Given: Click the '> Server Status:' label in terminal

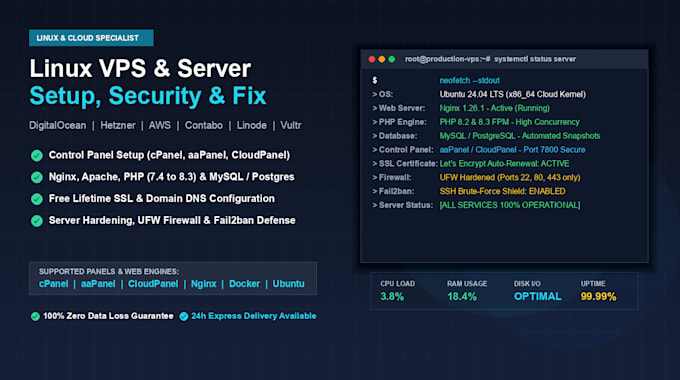Looking at the screenshot, I should pos(402,205).
